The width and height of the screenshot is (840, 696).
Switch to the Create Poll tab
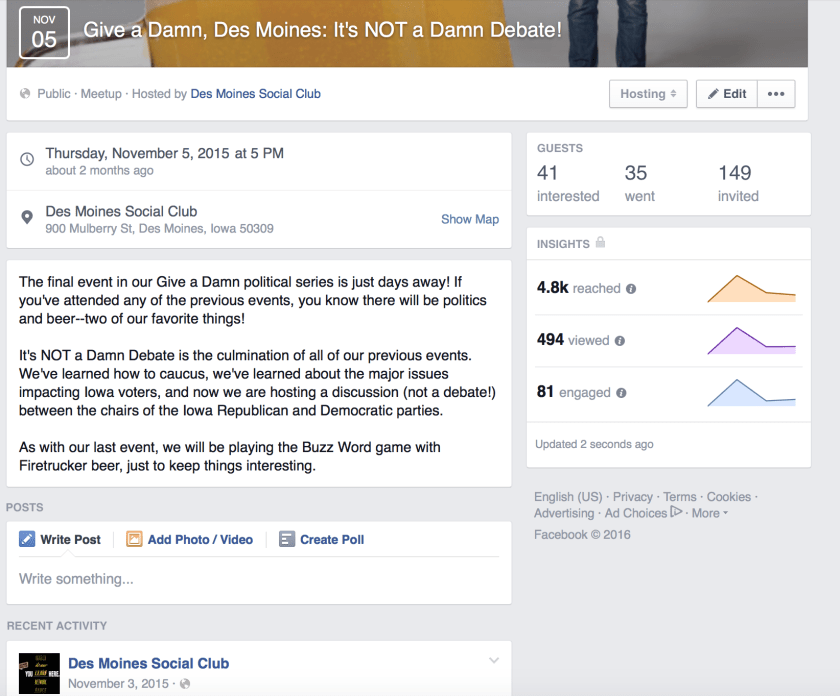pos(321,539)
